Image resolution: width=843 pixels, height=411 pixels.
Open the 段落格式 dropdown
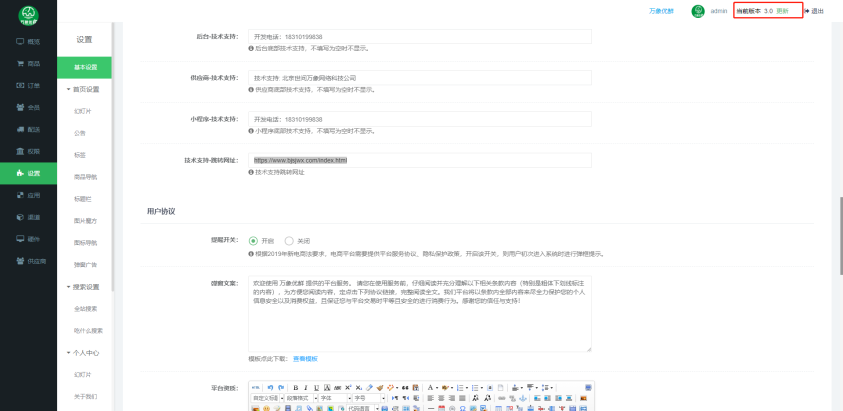coord(301,398)
